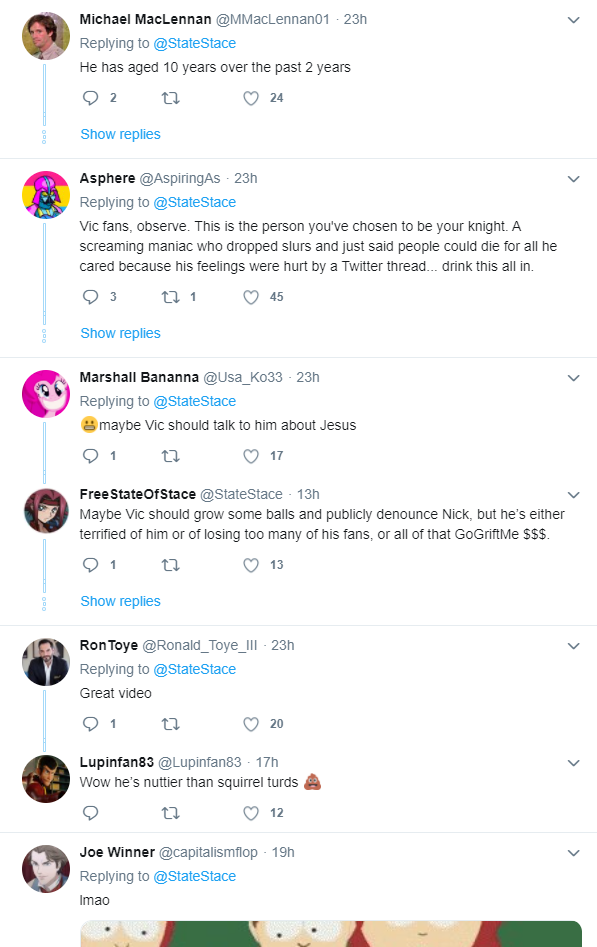Open Joe Winner's attached image
Viewport: 597px width, 947px height.
click(331, 934)
